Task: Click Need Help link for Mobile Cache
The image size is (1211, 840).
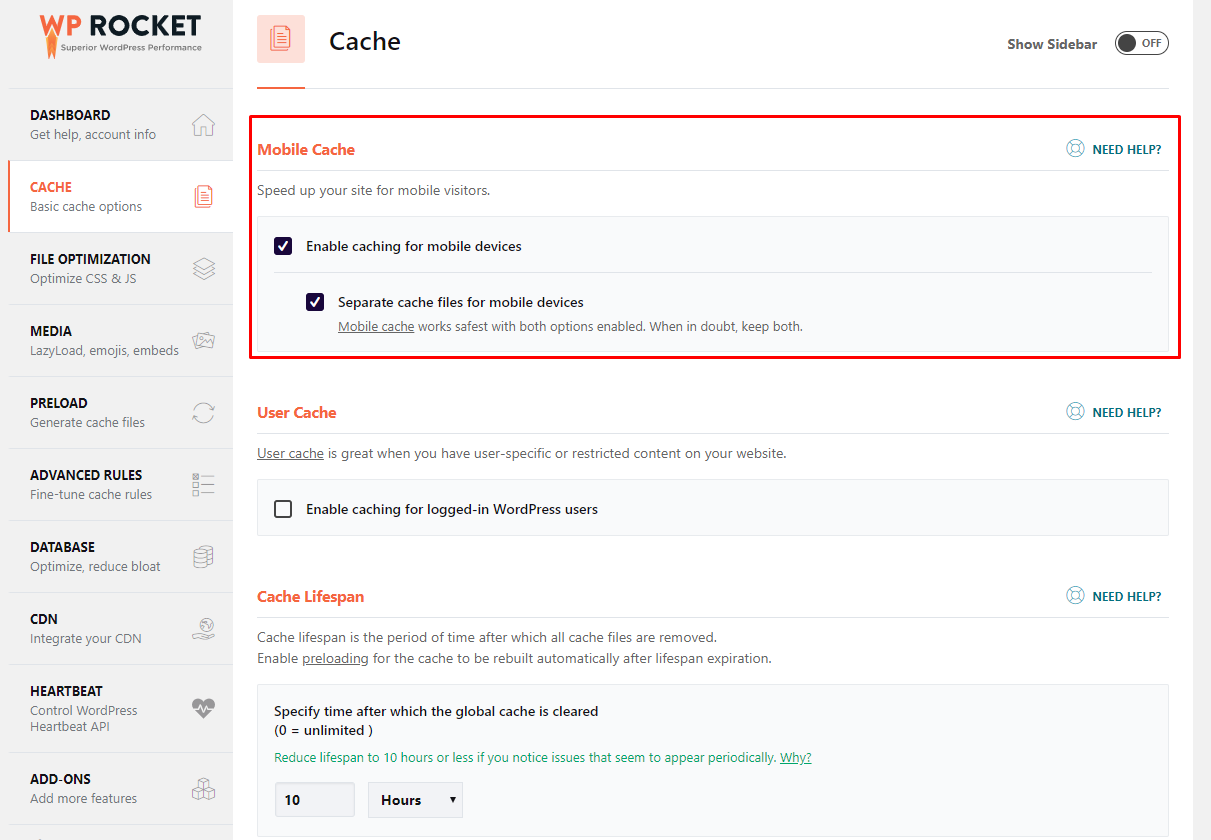Action: point(1127,150)
